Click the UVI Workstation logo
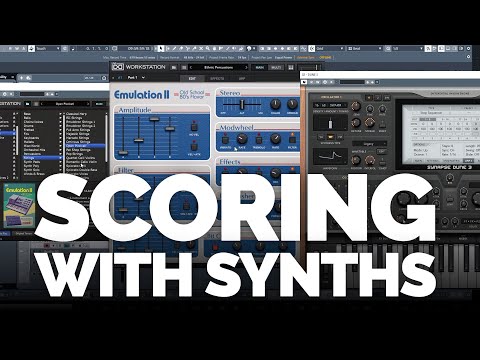480x360 pixels. (117, 67)
